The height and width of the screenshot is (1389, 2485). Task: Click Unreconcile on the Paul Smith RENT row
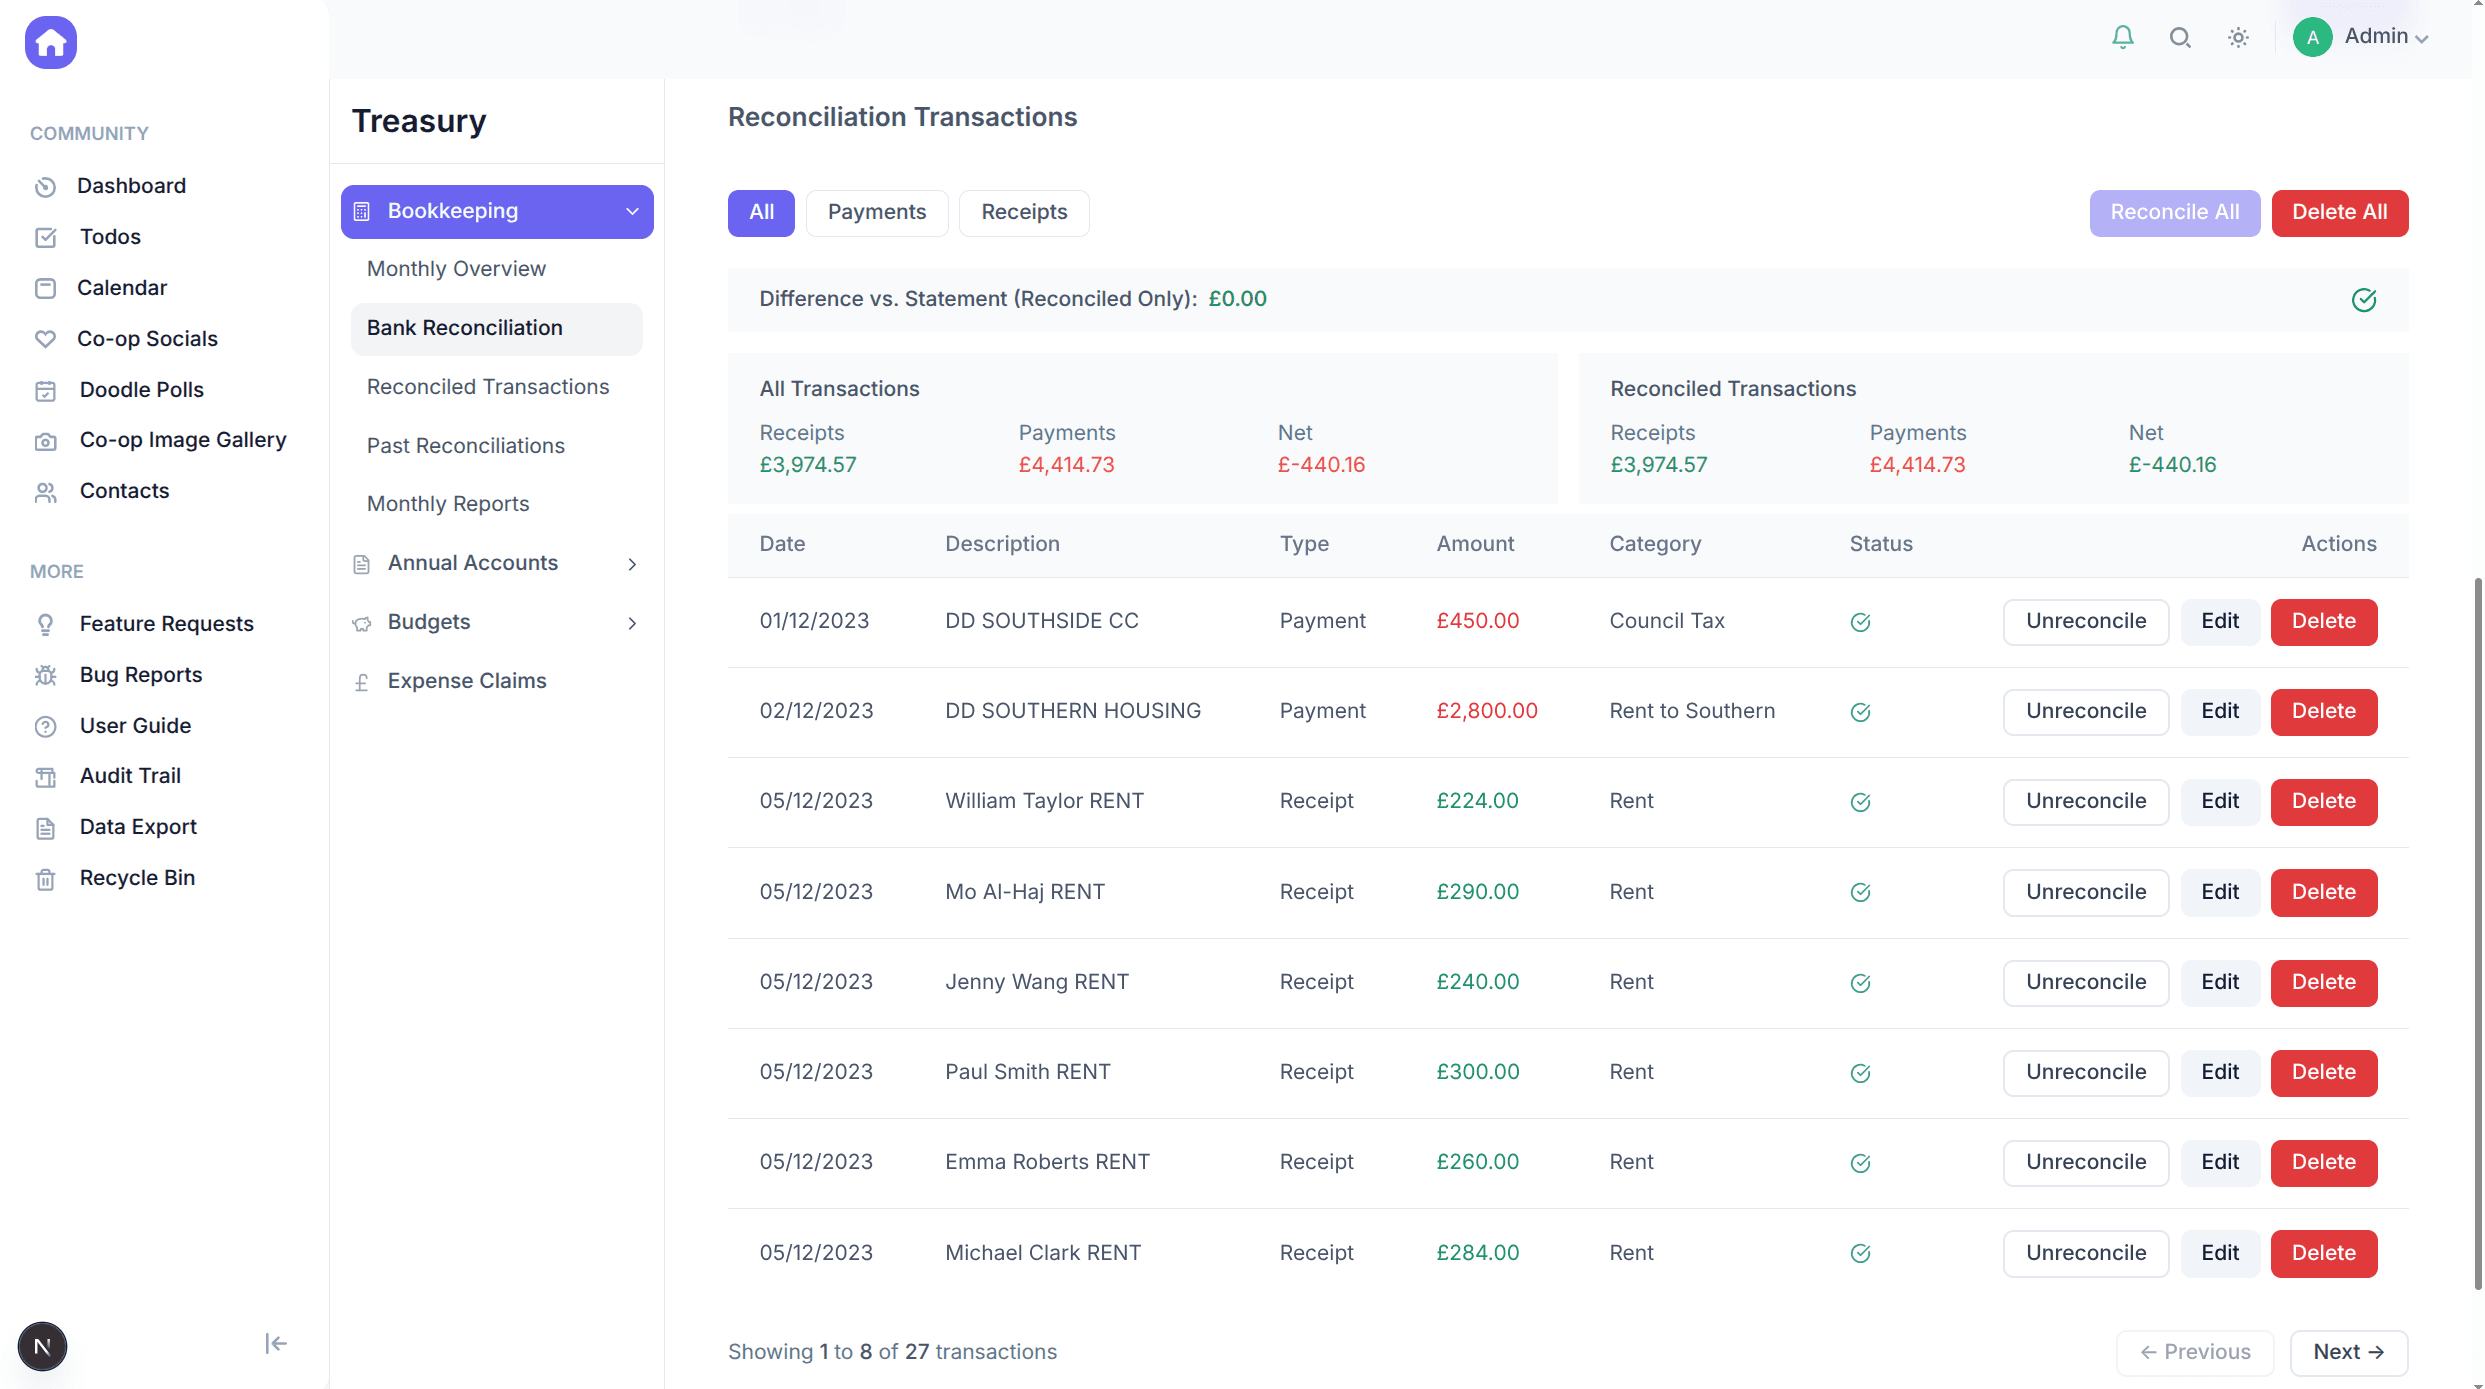coord(2085,1072)
